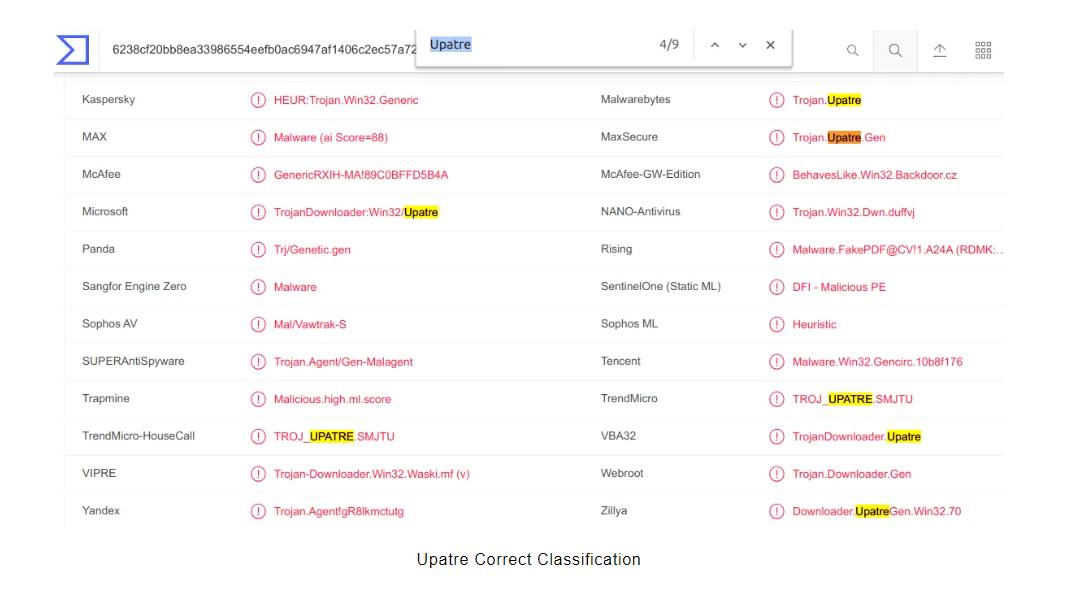This screenshot has height=597, width=1065.
Task: Close the find-in-page bar
Action: [770, 45]
